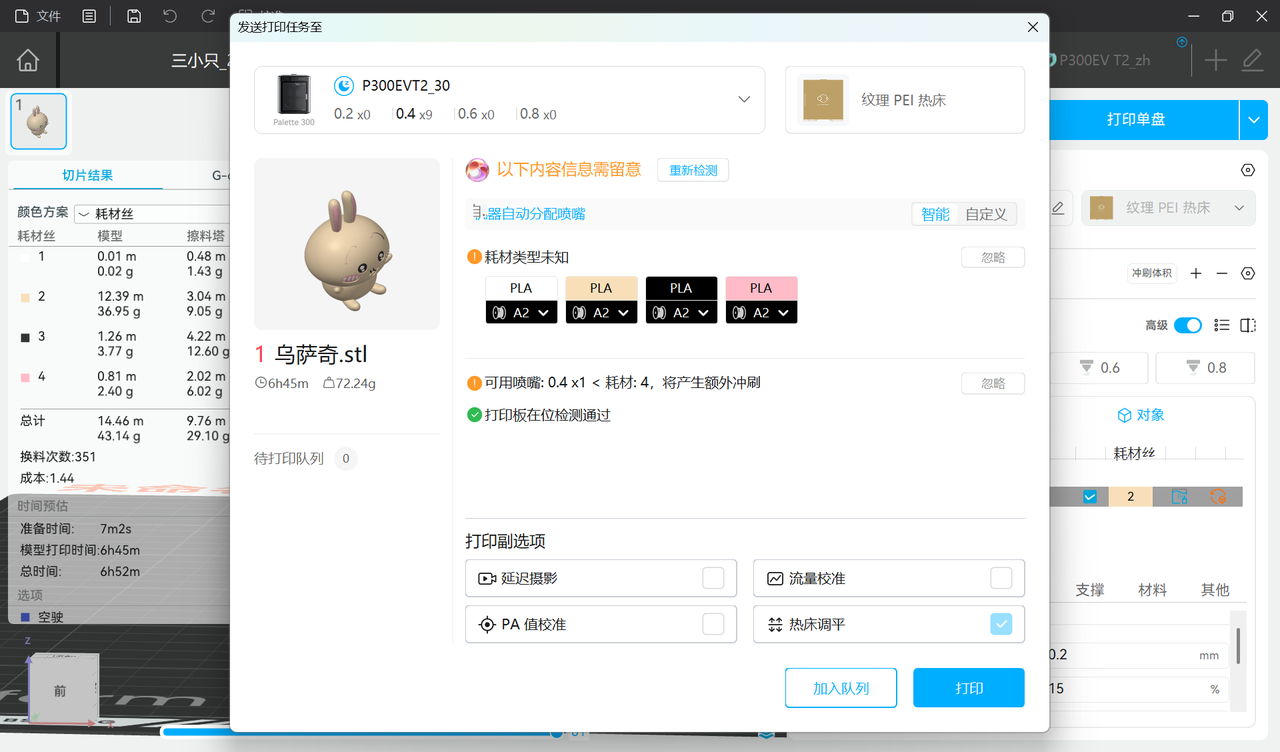Select plate 1 thumbnail in the main window
Viewport: 1280px width, 752px height.
tap(39, 121)
